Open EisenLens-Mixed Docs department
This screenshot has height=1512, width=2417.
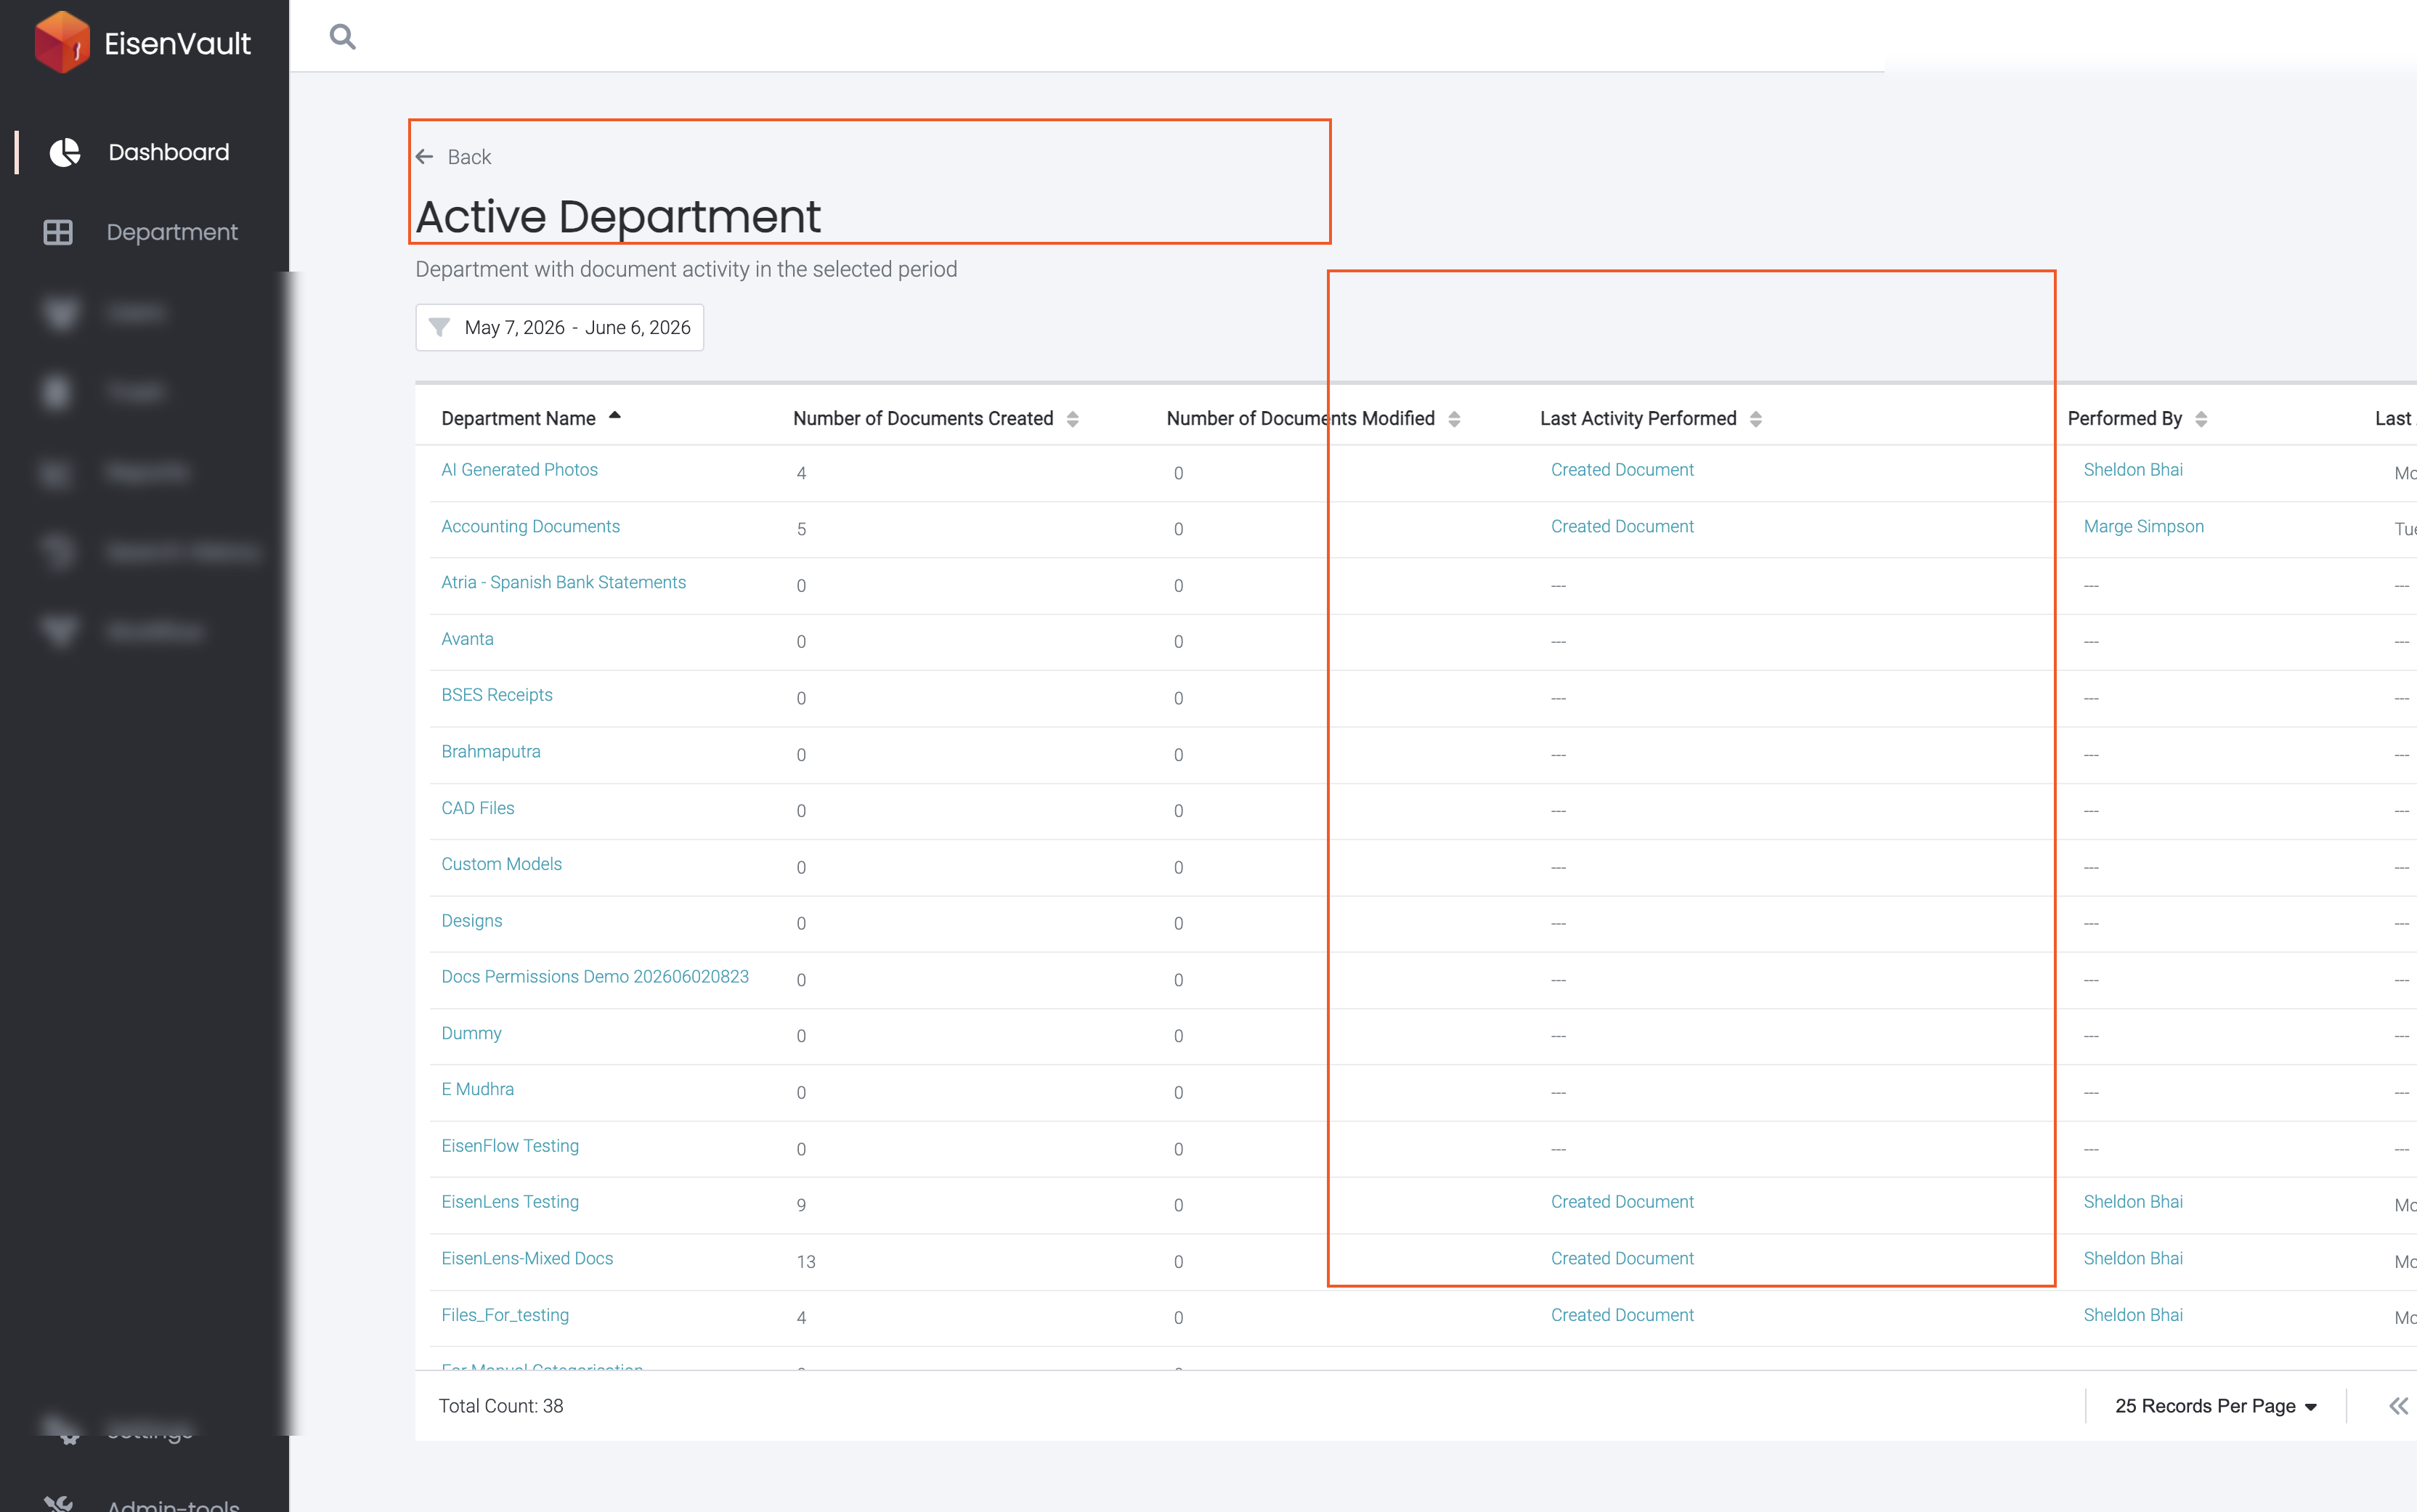pyautogui.click(x=527, y=1258)
